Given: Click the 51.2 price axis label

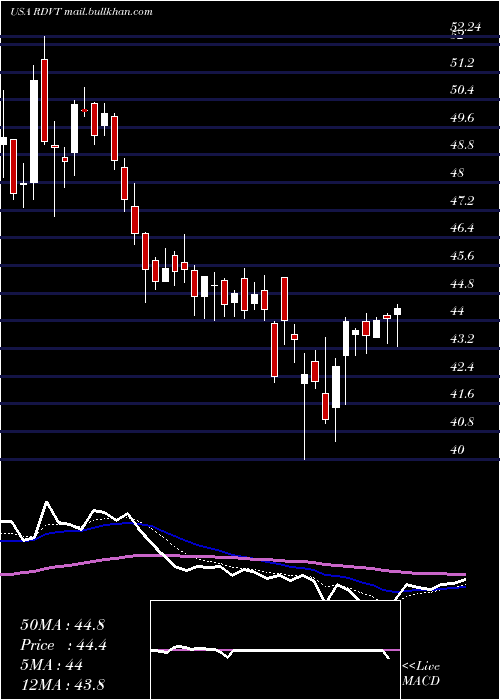Looking at the screenshot, I should coord(462,63).
